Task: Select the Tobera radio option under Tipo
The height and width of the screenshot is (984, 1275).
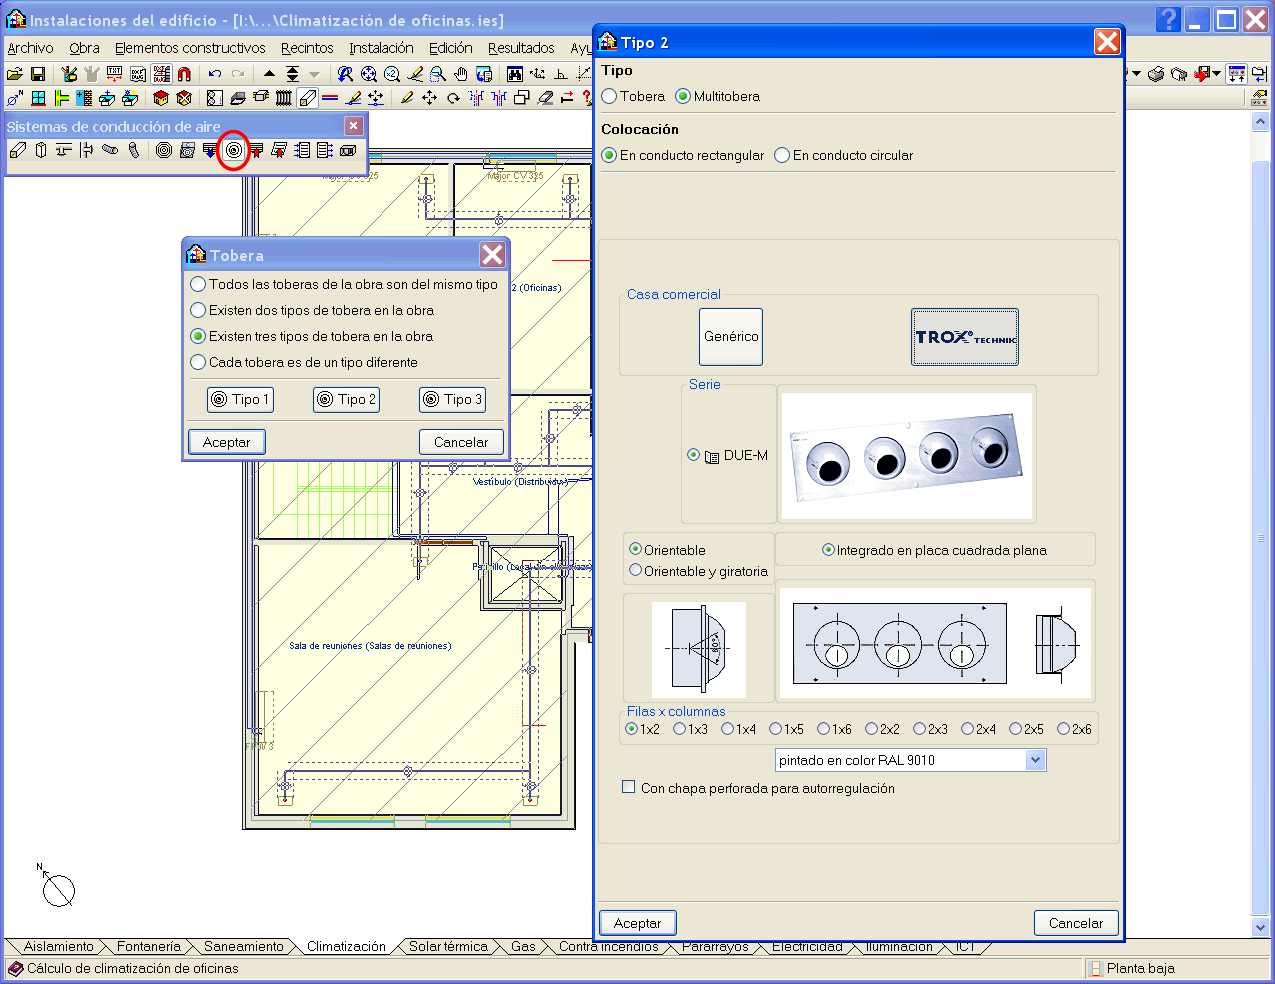Action: (x=610, y=97)
